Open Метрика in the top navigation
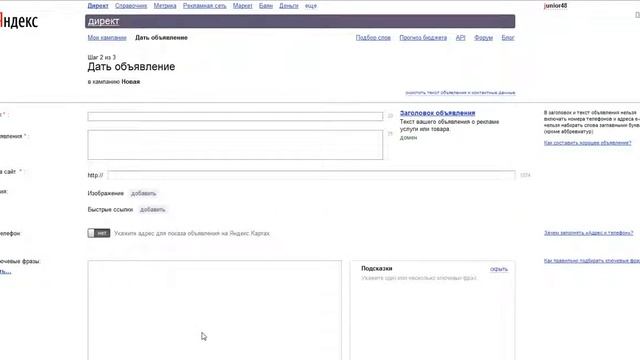640x360 pixels. click(x=165, y=6)
